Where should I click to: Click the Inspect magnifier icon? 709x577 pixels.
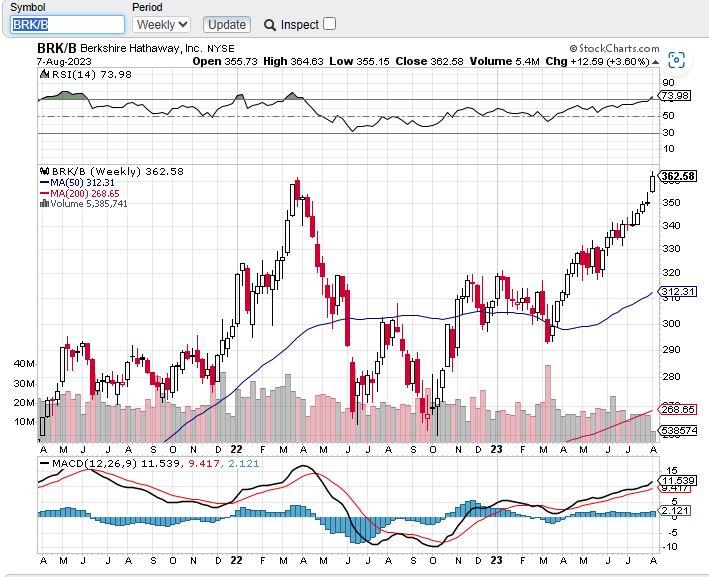(270, 25)
